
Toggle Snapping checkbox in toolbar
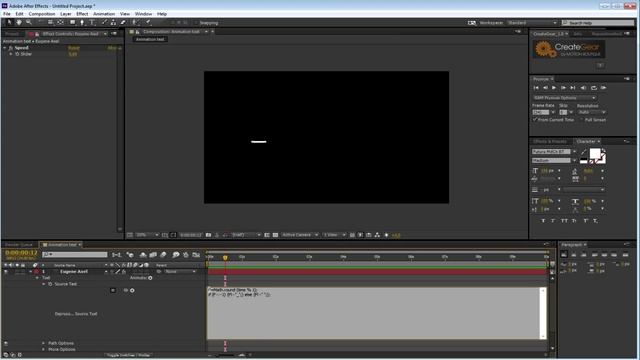coord(196,23)
